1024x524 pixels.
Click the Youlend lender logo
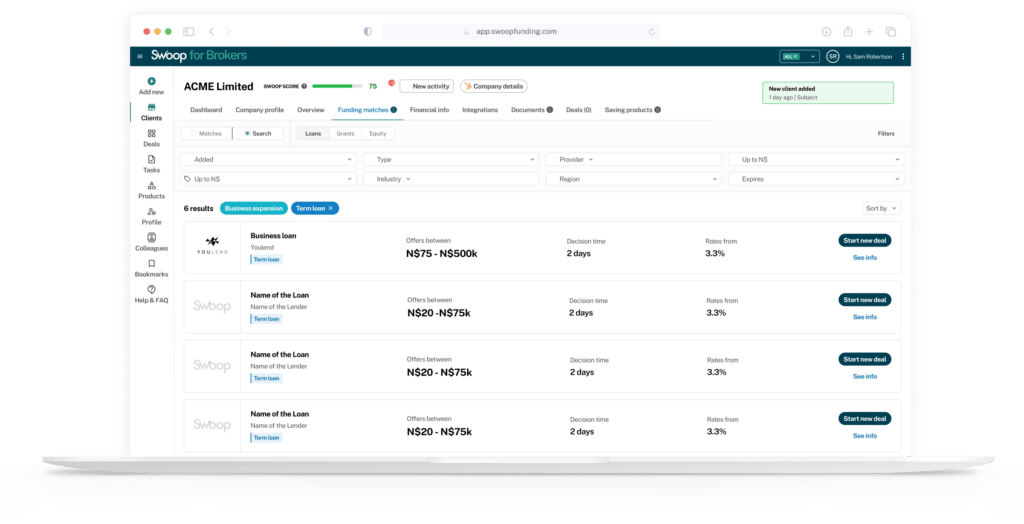[212, 246]
